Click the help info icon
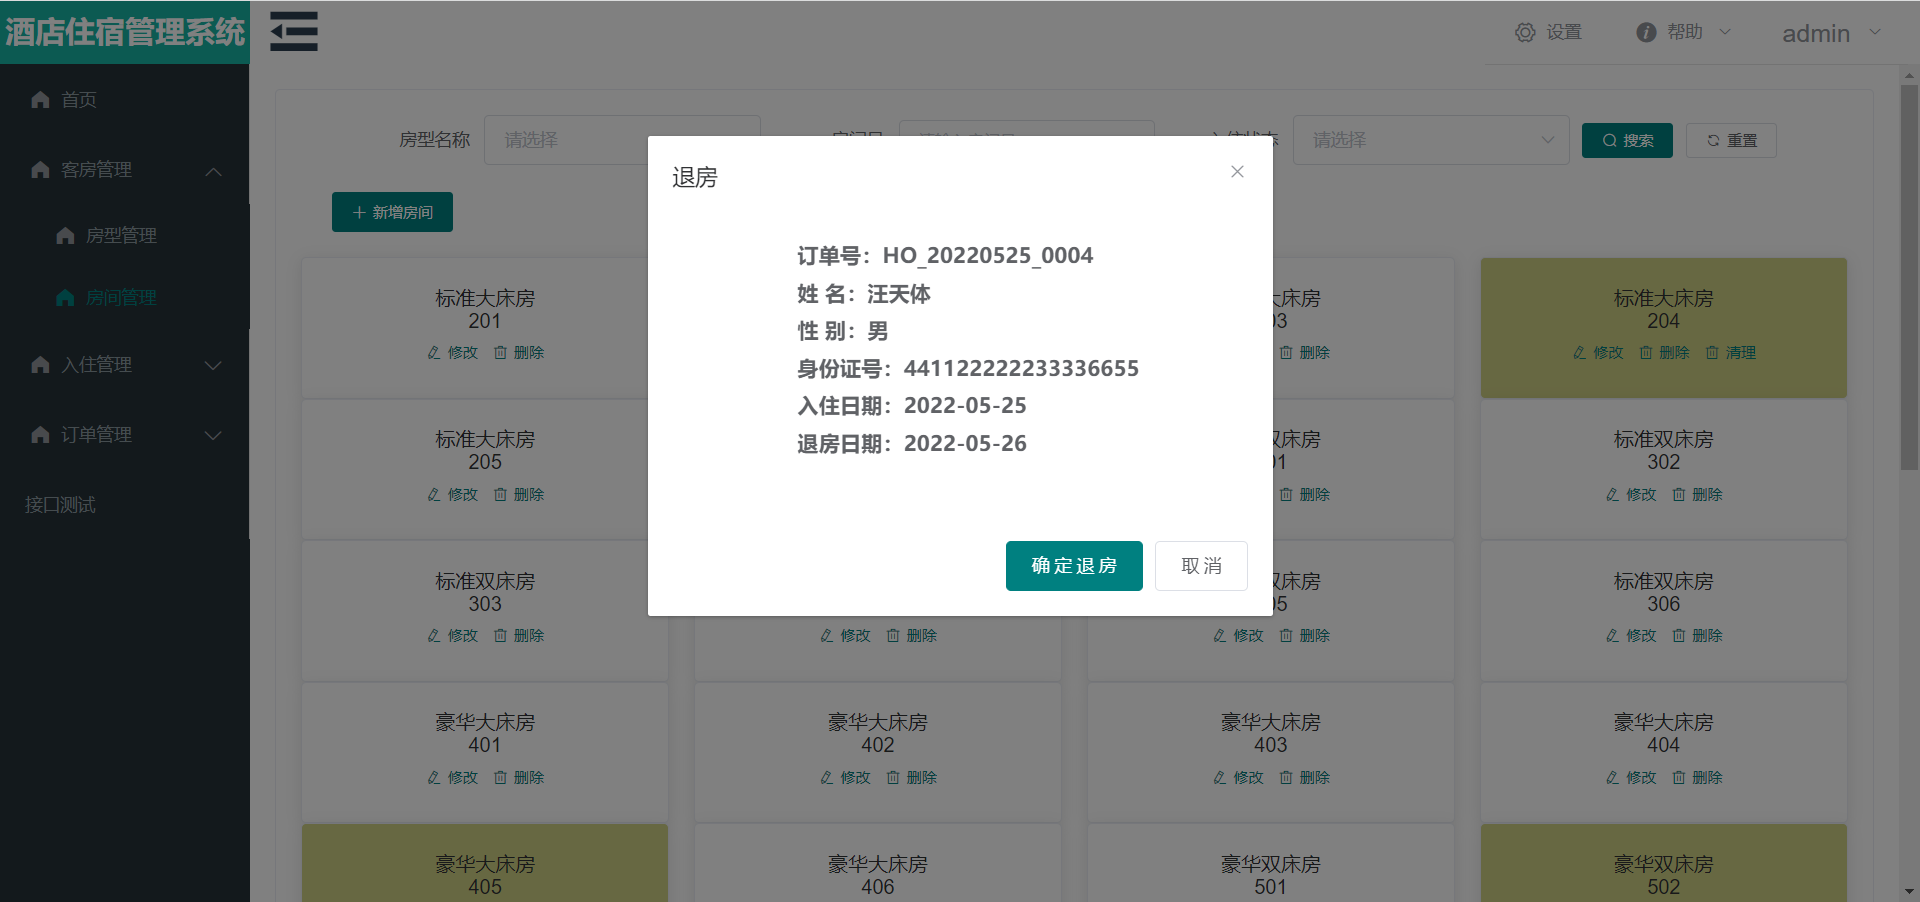1920x902 pixels. pos(1646,33)
